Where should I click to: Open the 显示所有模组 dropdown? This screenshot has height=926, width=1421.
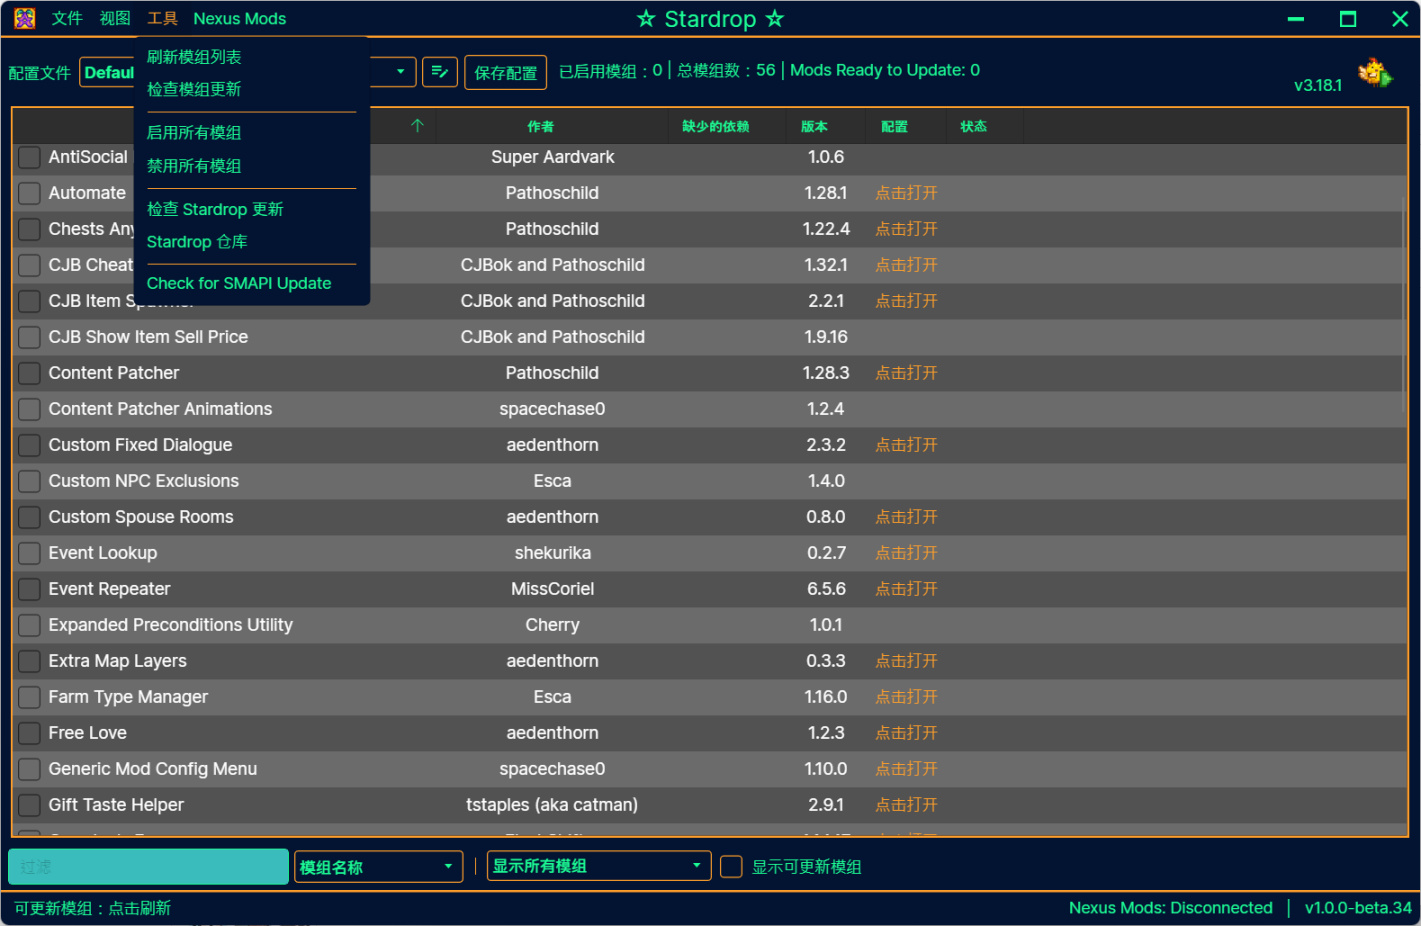(599, 866)
